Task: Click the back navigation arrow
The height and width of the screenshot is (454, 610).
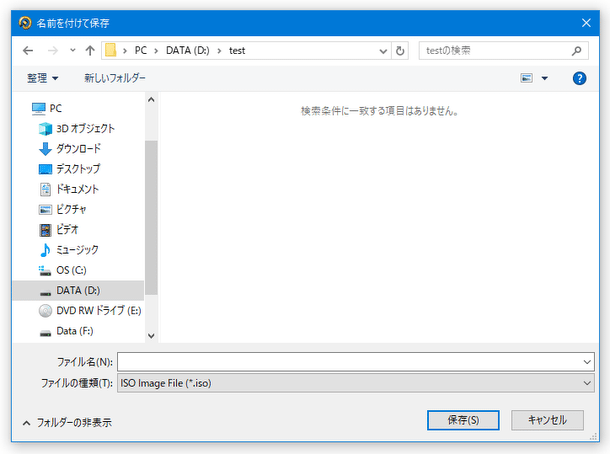Action: [27, 49]
